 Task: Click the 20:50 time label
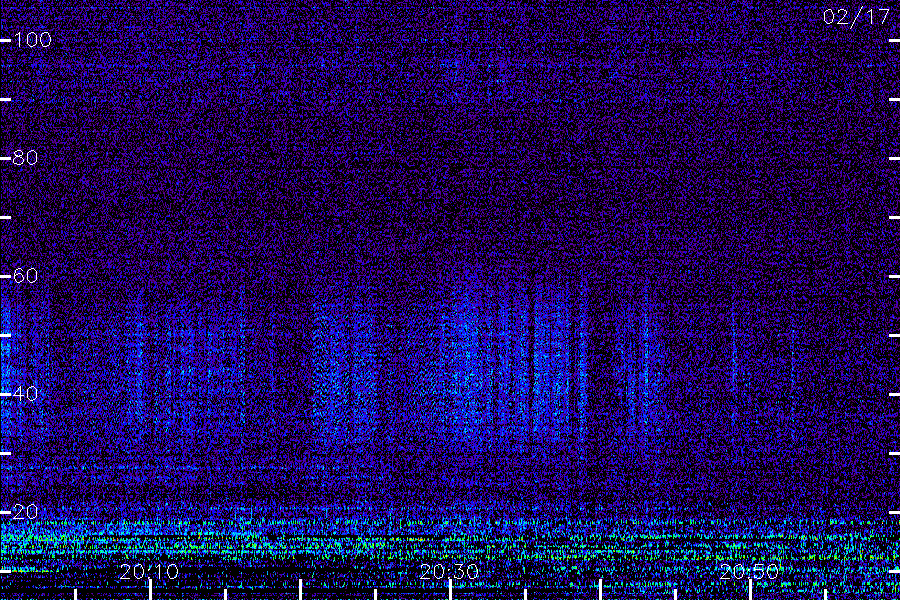tap(749, 571)
